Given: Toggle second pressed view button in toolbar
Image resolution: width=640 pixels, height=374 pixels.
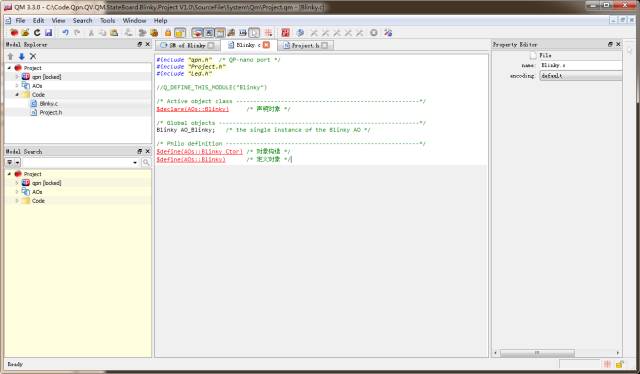Looking at the screenshot, I should tap(209, 33).
